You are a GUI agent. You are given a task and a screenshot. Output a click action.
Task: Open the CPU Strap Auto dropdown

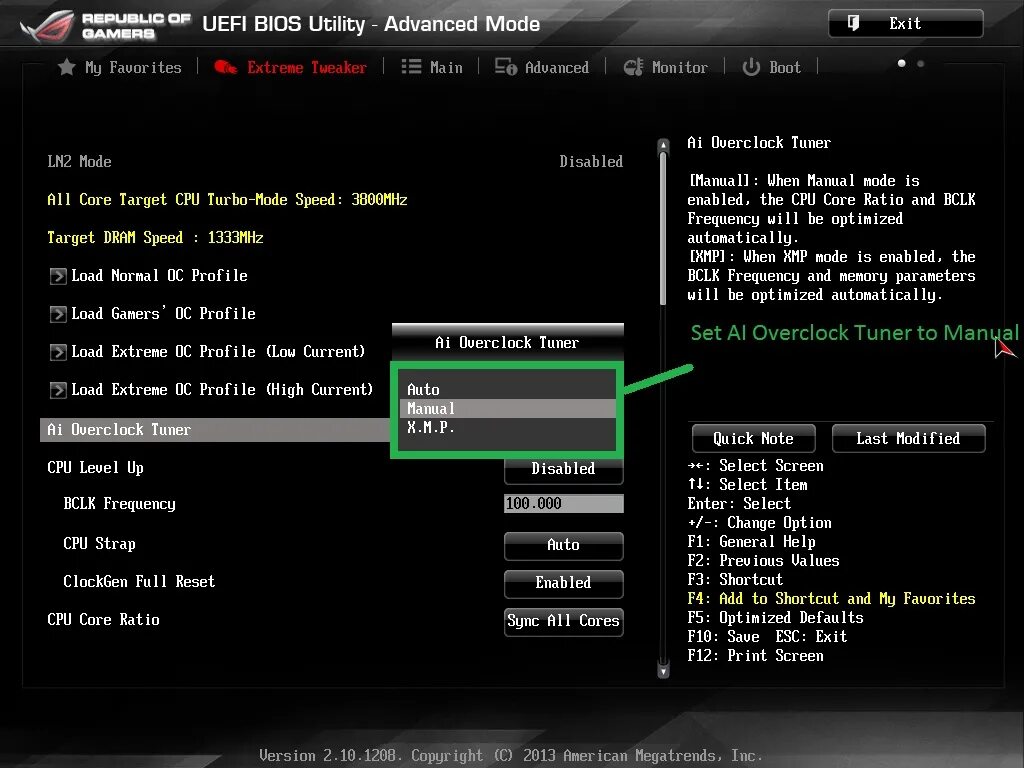tap(564, 545)
